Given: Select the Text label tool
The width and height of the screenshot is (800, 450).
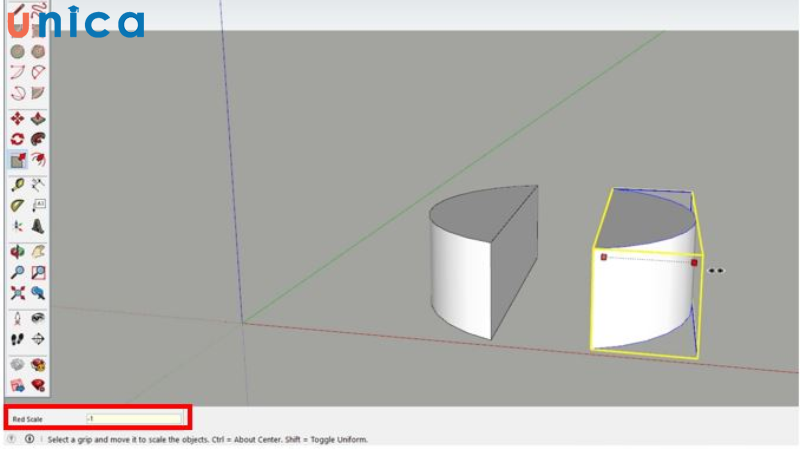Looking at the screenshot, I should (x=38, y=206).
